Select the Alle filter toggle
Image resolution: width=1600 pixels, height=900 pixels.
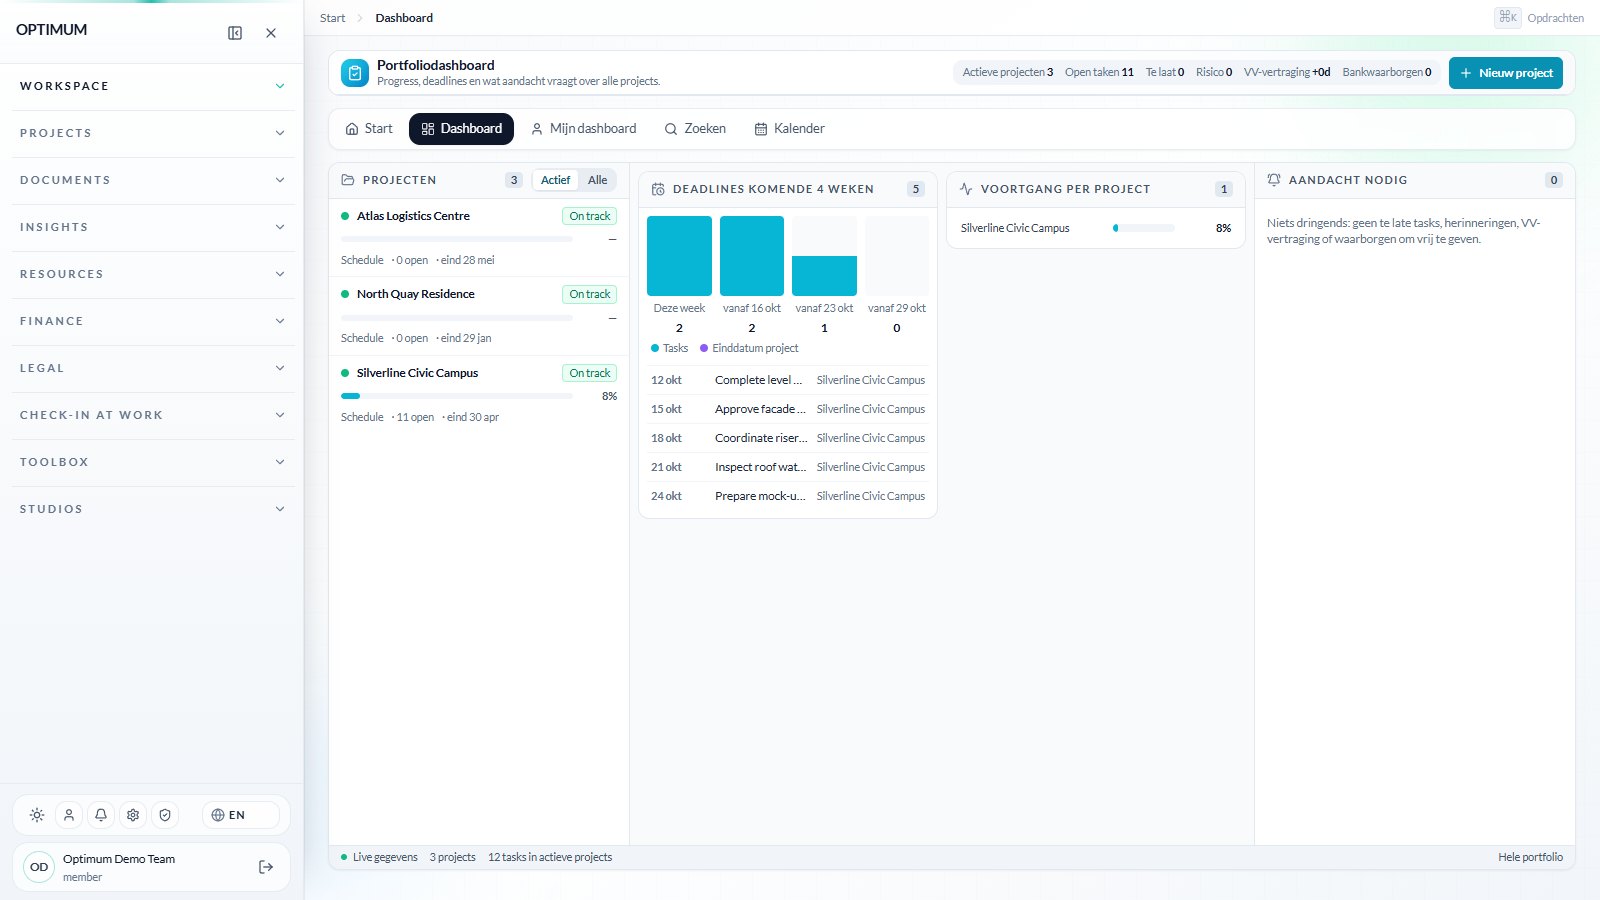[x=597, y=180]
